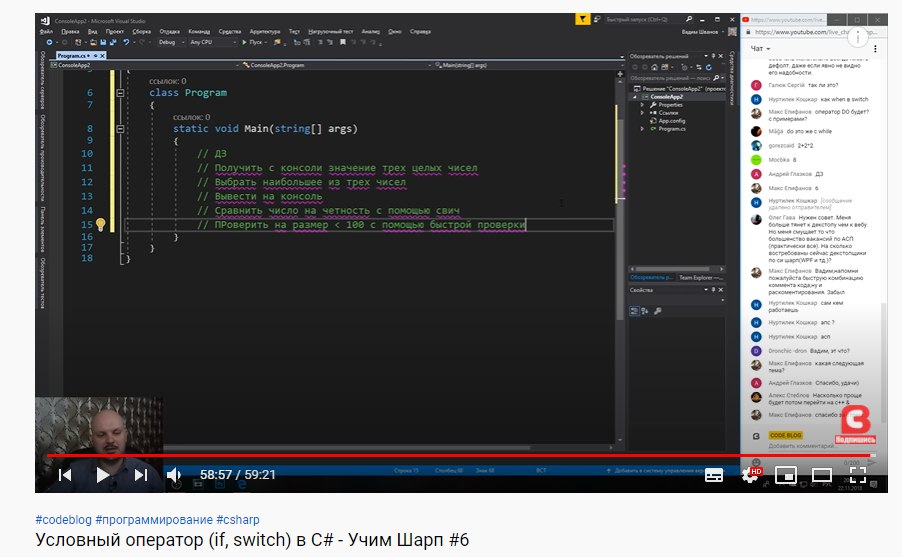Open the Правка menu in Visual Studio
This screenshot has width=902, height=557.
pos(70,32)
